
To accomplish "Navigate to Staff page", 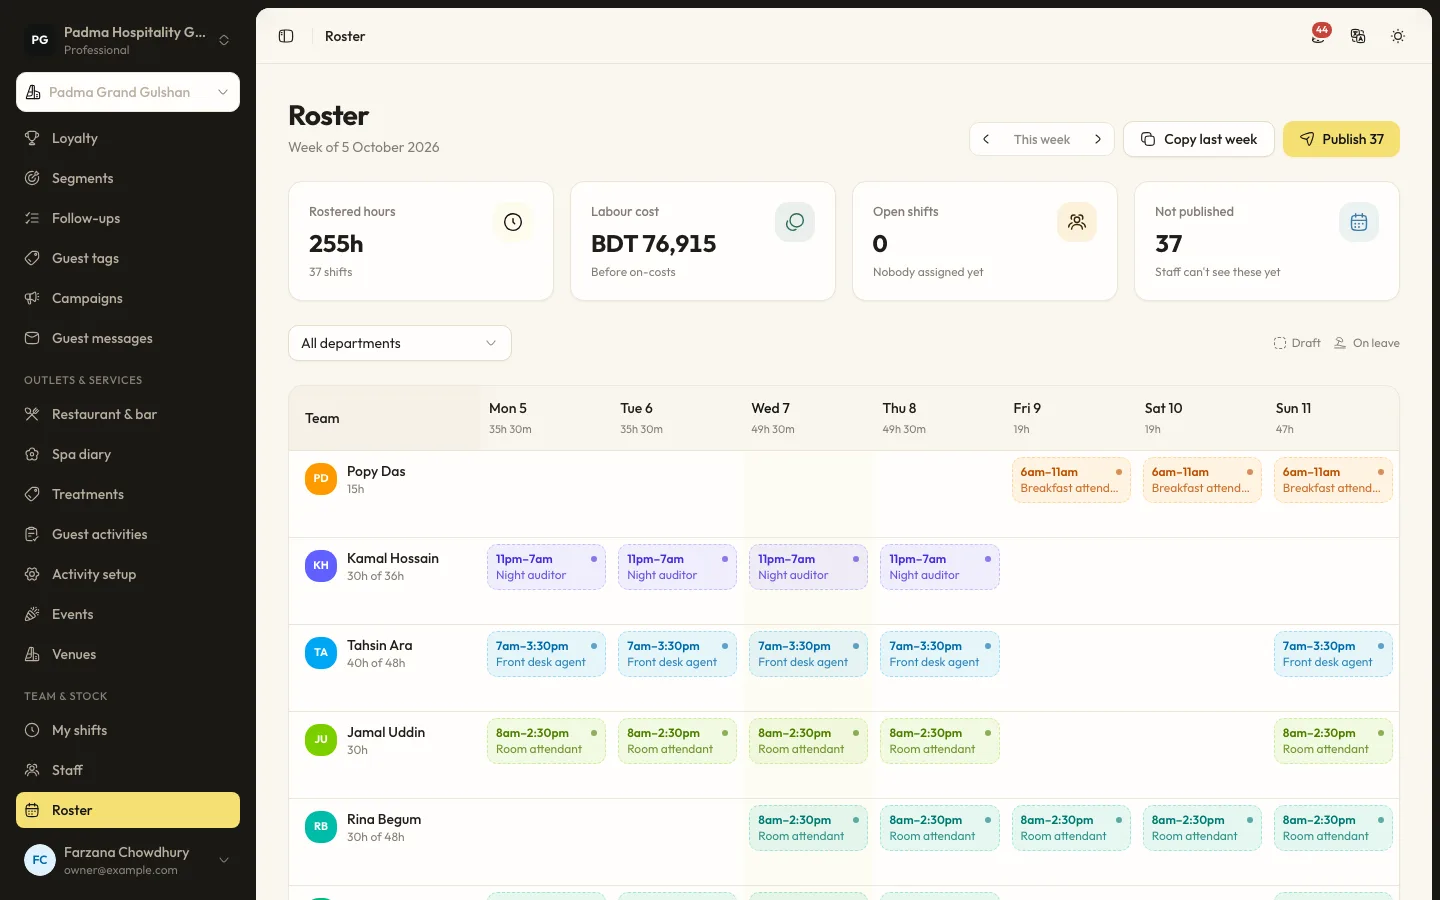I will coord(128,770).
